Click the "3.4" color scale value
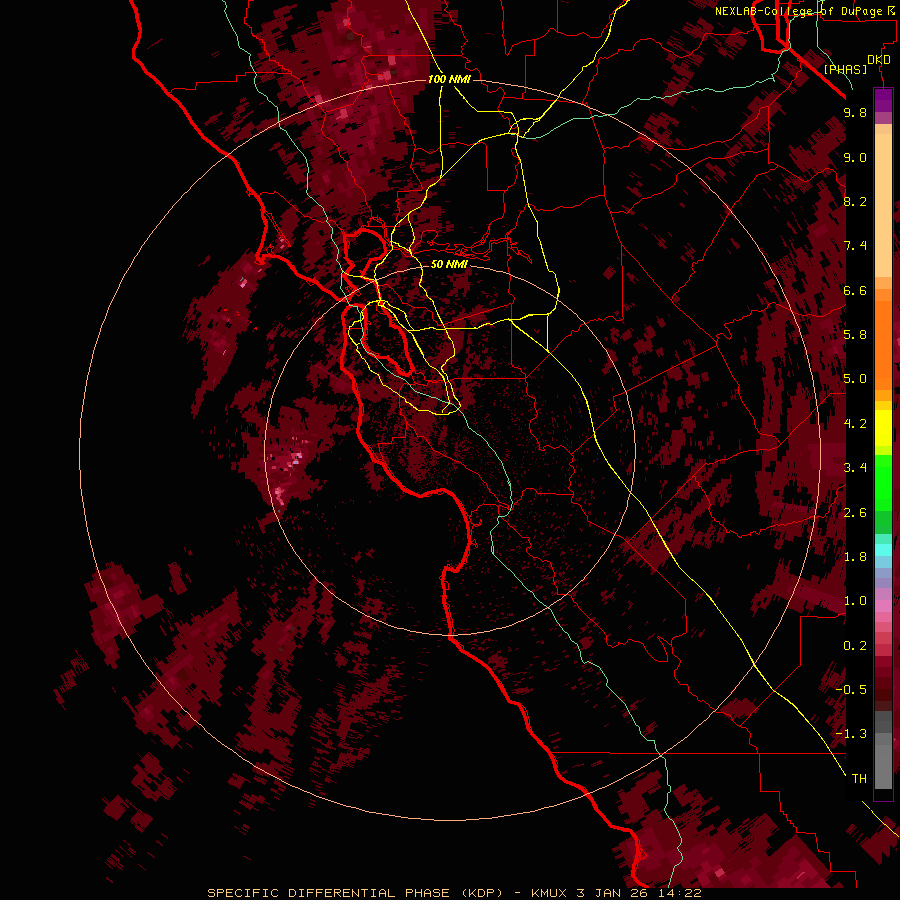The image size is (900, 900). point(855,468)
